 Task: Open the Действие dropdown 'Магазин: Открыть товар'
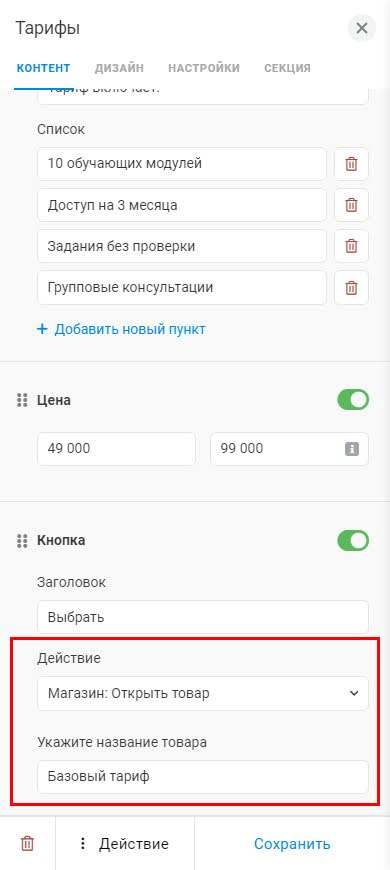pyautogui.click(x=203, y=694)
